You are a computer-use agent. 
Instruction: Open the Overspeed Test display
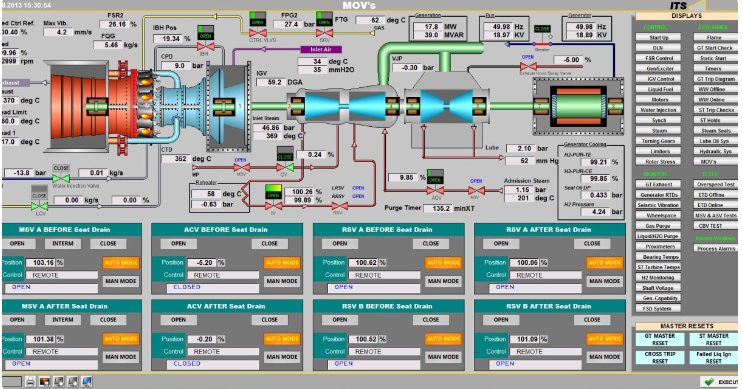click(715, 185)
